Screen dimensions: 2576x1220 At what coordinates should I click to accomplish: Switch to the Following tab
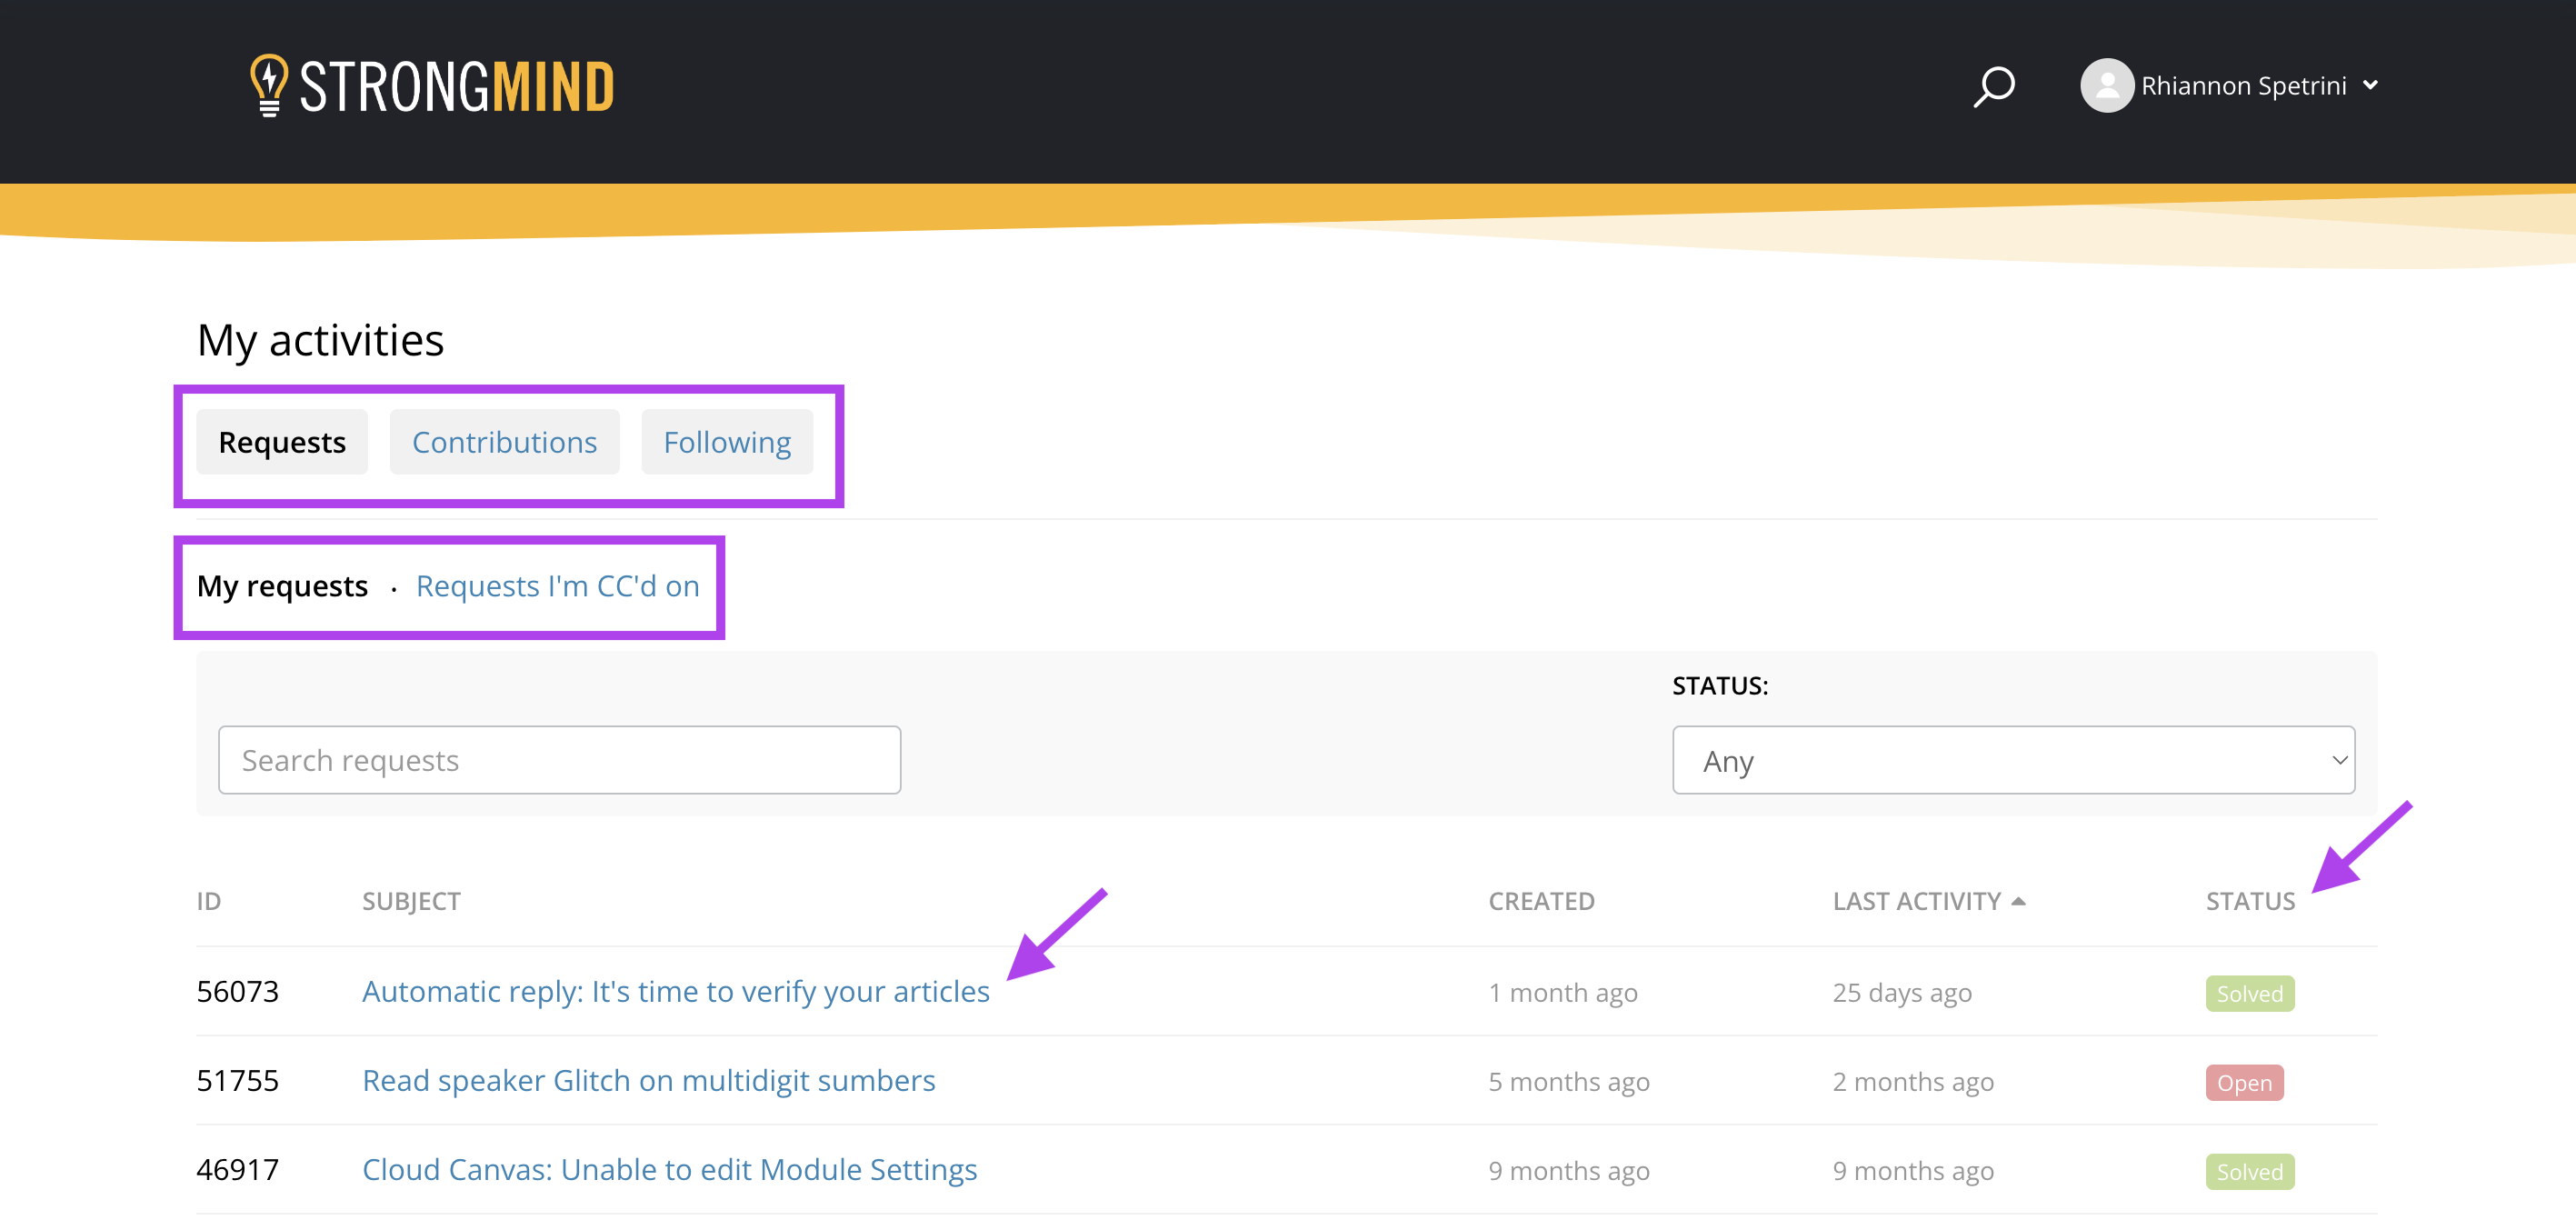click(727, 442)
